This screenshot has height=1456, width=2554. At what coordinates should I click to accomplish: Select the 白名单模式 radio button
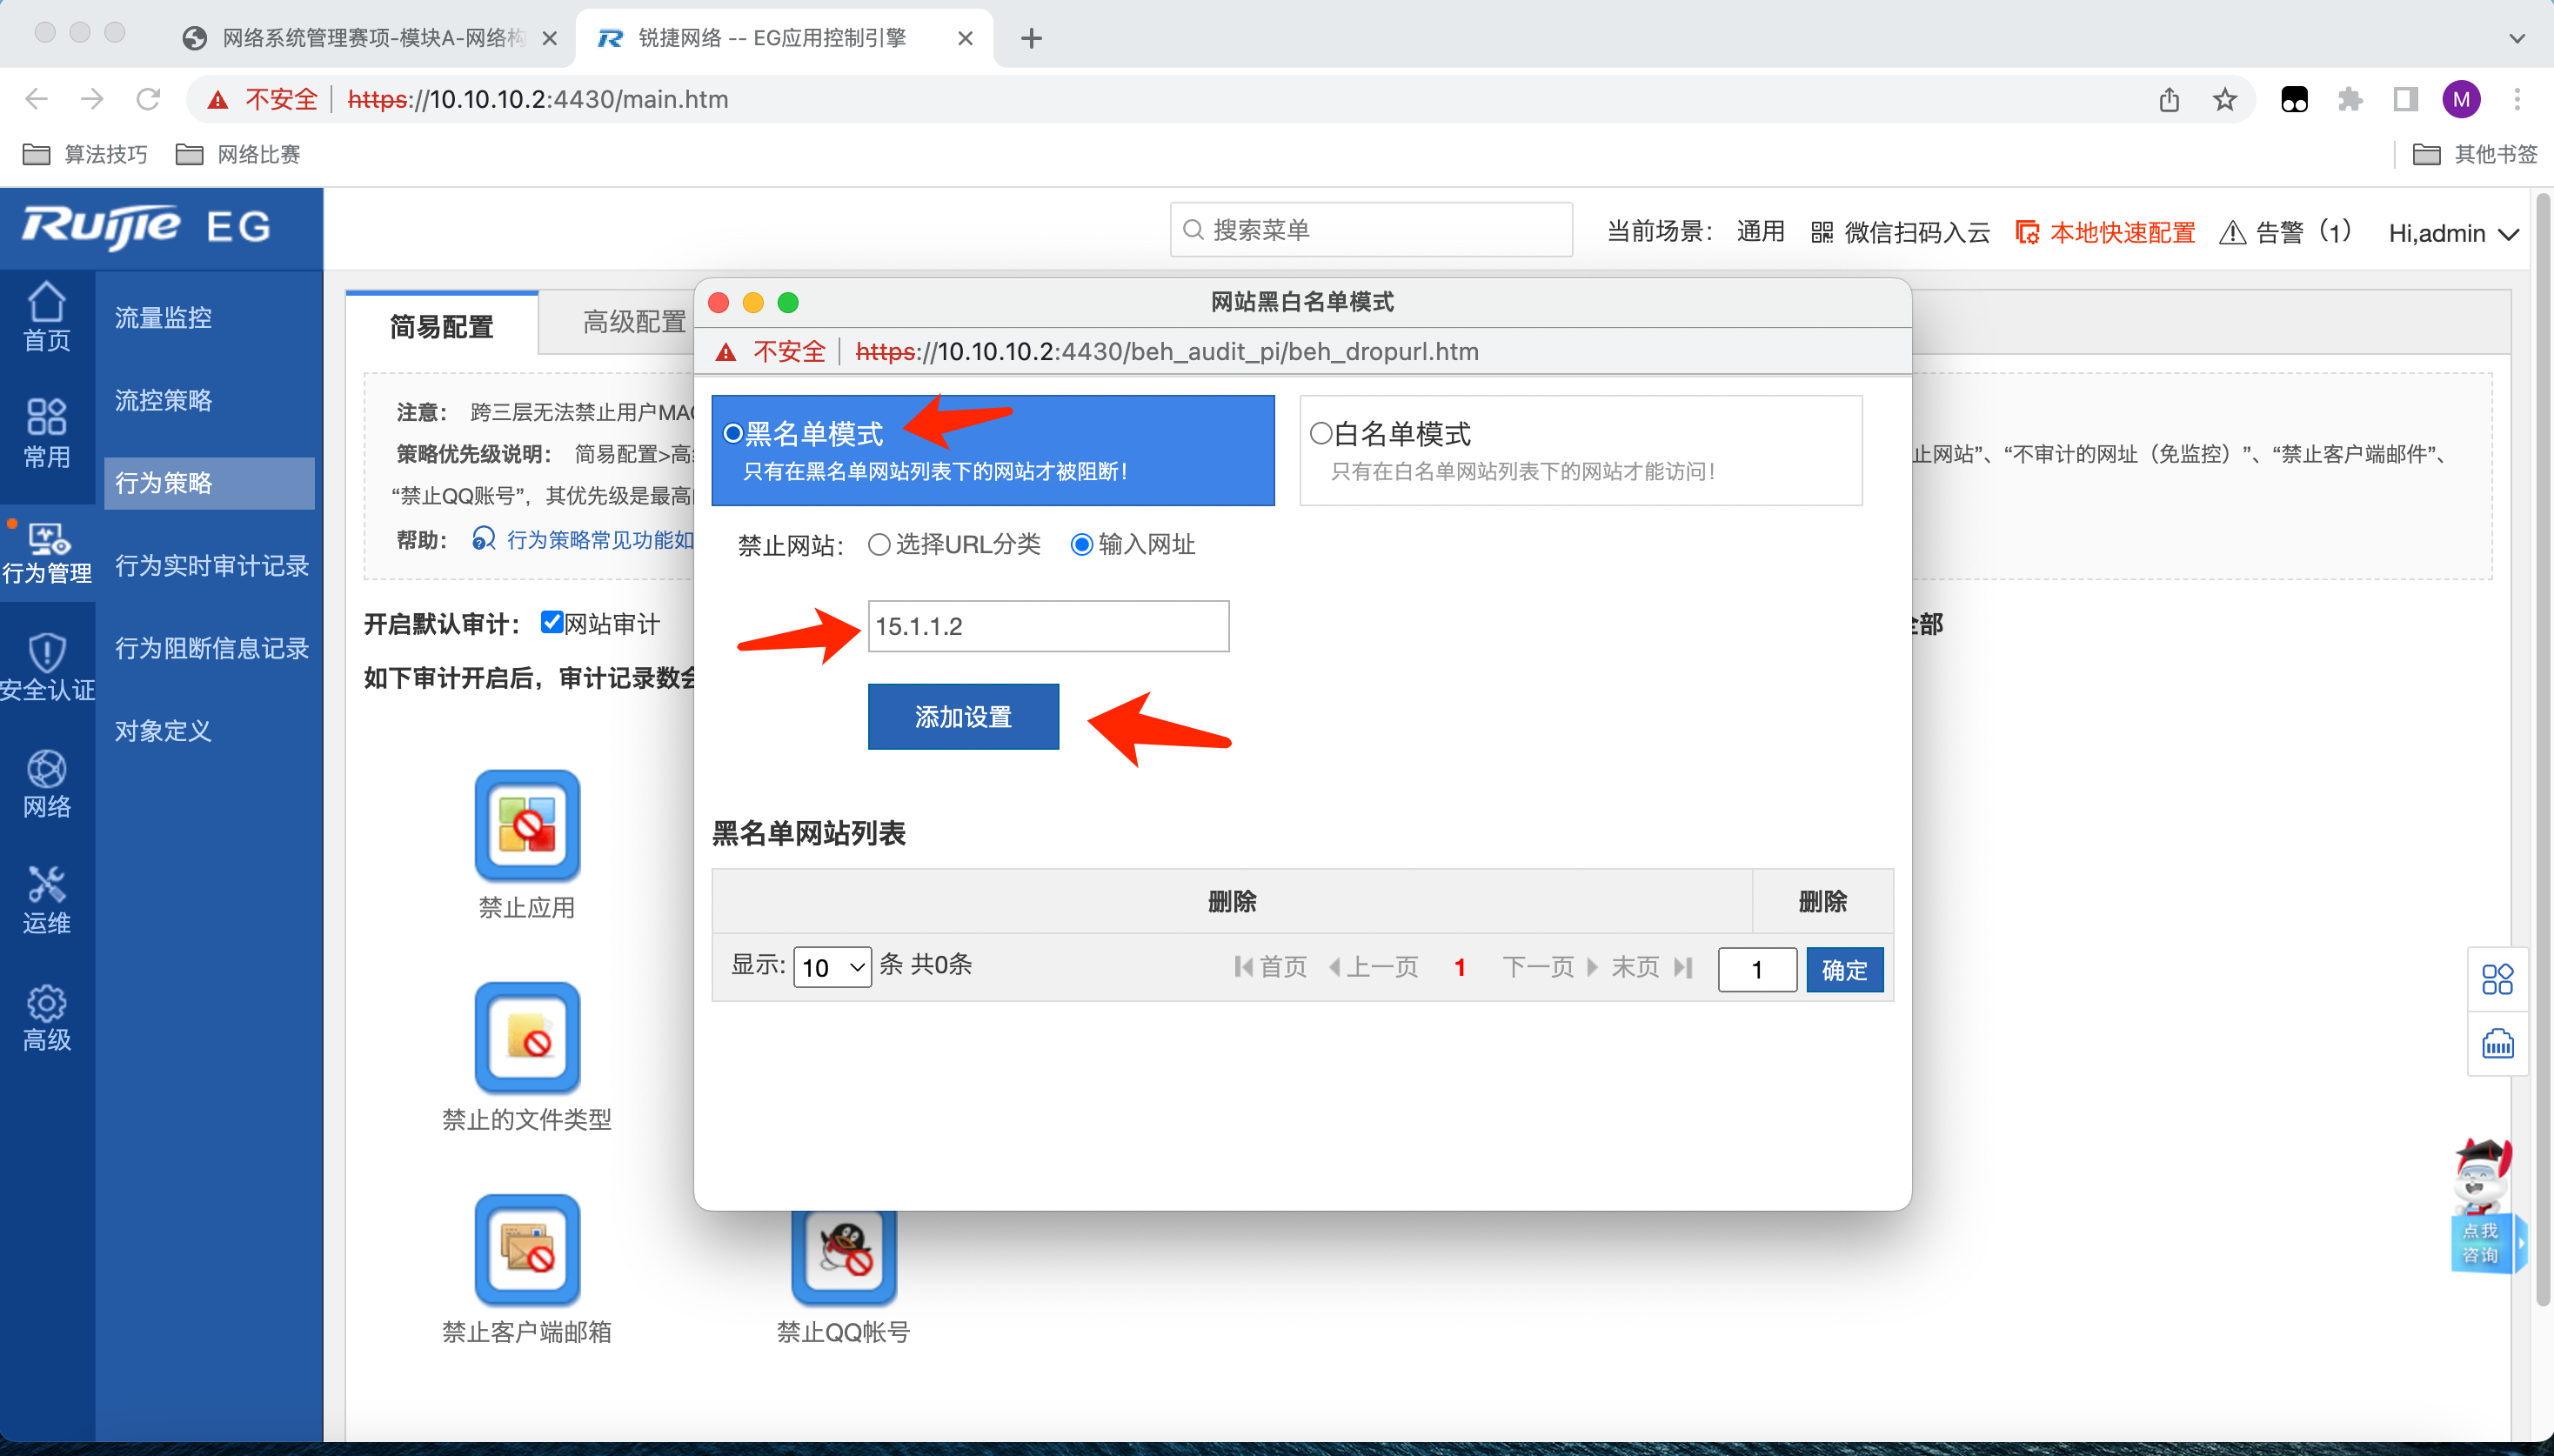pos(1321,433)
